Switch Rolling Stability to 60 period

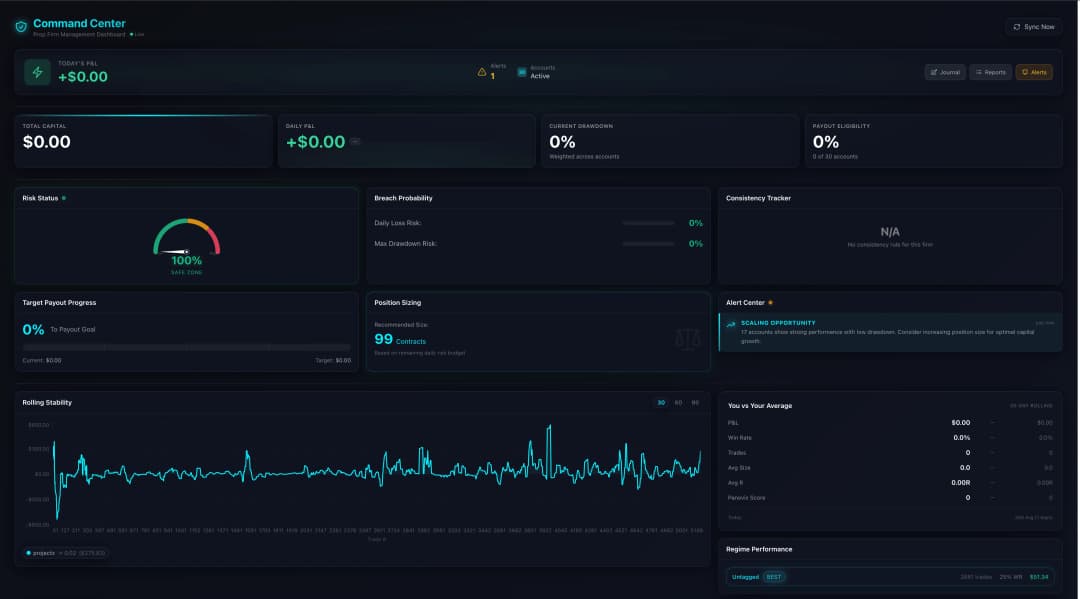pyautogui.click(x=678, y=402)
